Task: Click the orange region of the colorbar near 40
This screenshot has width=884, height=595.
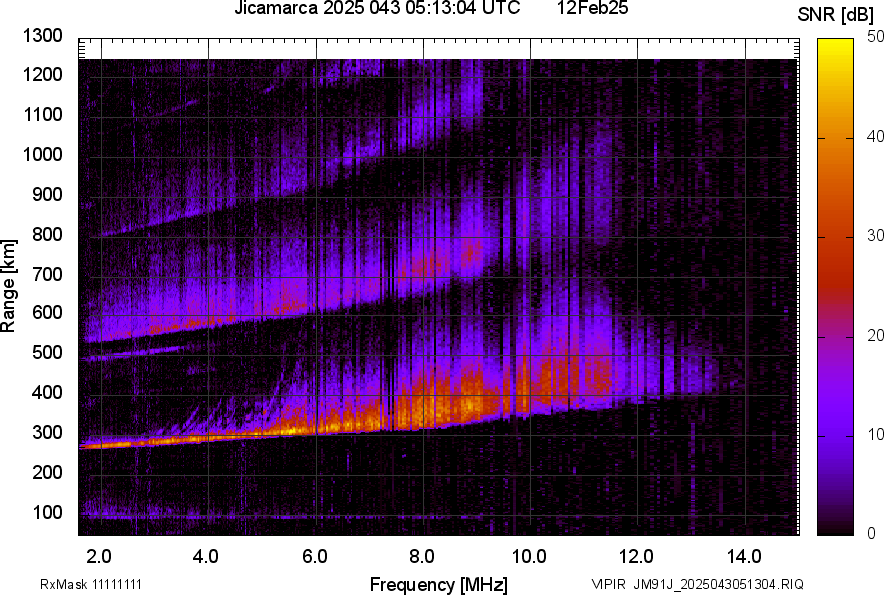Action: (837, 137)
